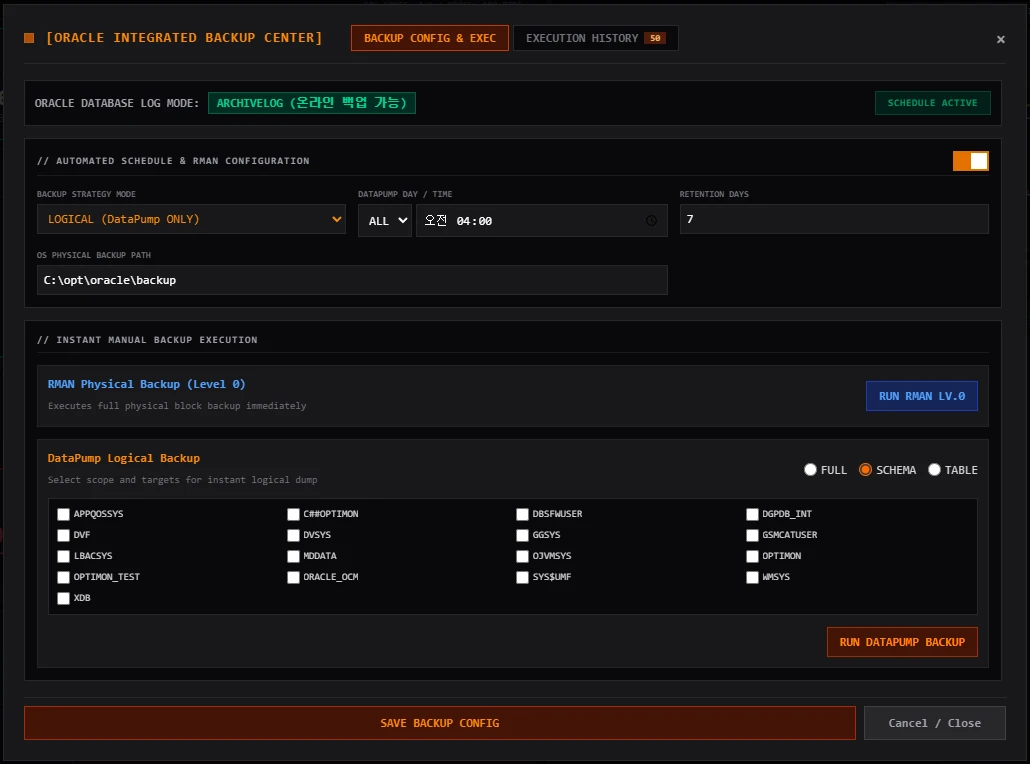Click '// AUTOMATED SCHEDULE & RMAN CONFIGURATION' header
The image size is (1030, 764).
coord(173,161)
